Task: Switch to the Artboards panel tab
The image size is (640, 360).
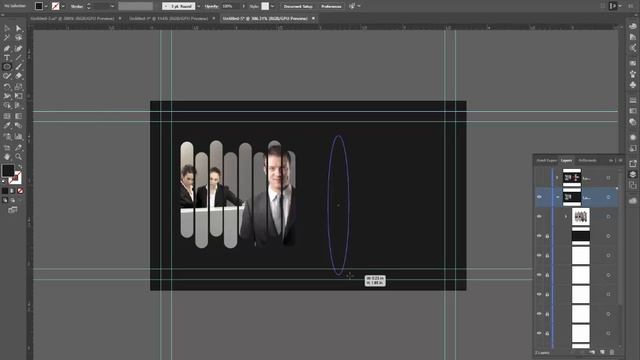Action: [587, 160]
